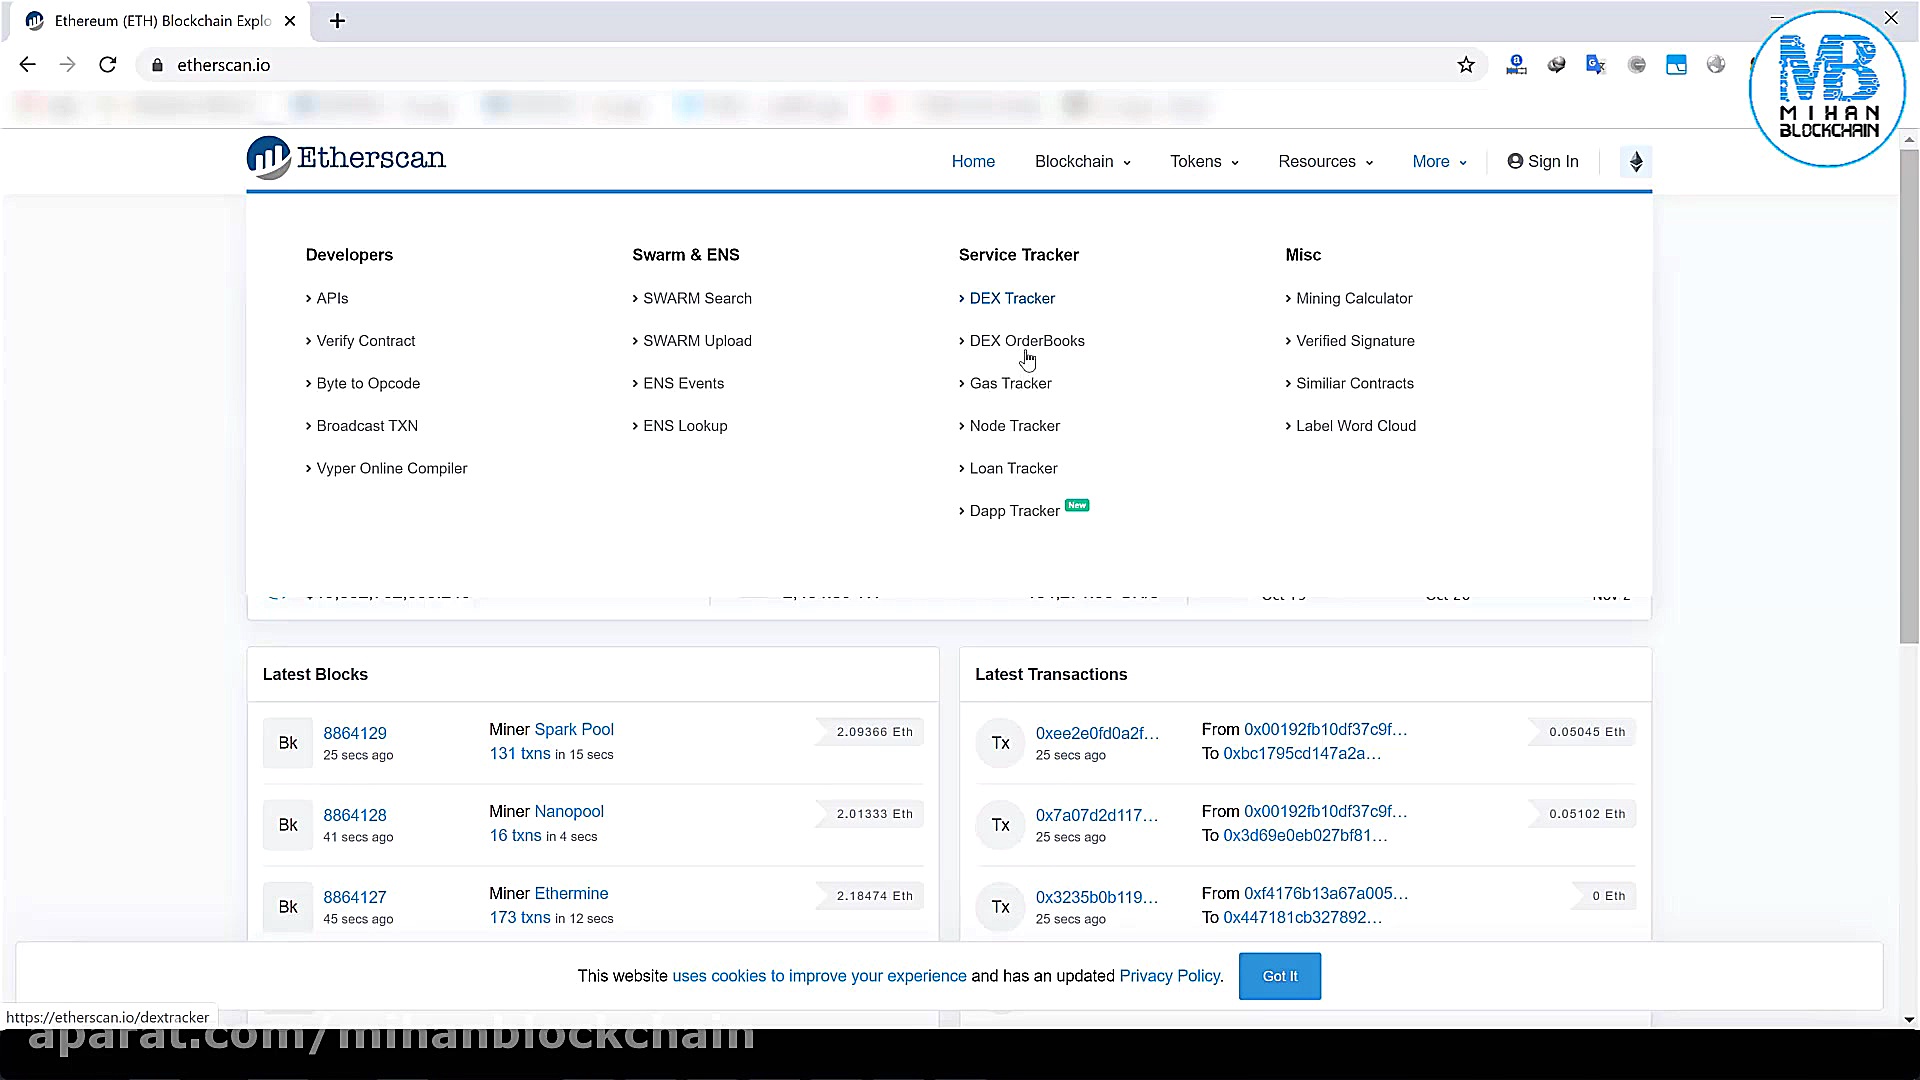Click the Bk icon for block 8864127
The height and width of the screenshot is (1080, 1920).
[x=288, y=907]
